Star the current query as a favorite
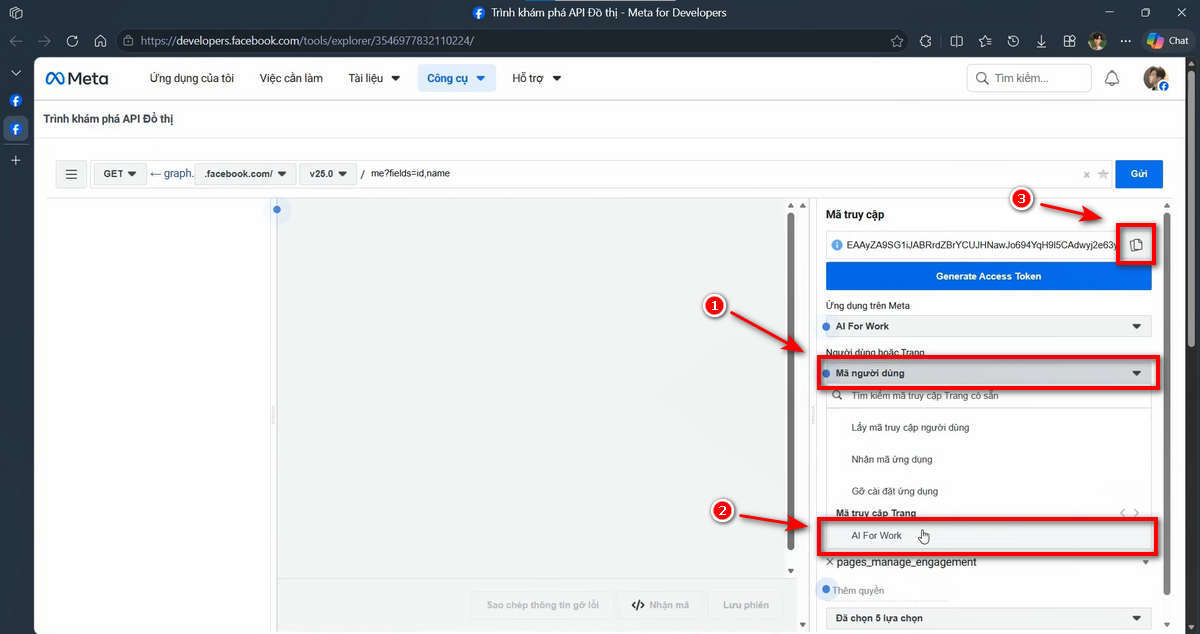 (x=1103, y=174)
